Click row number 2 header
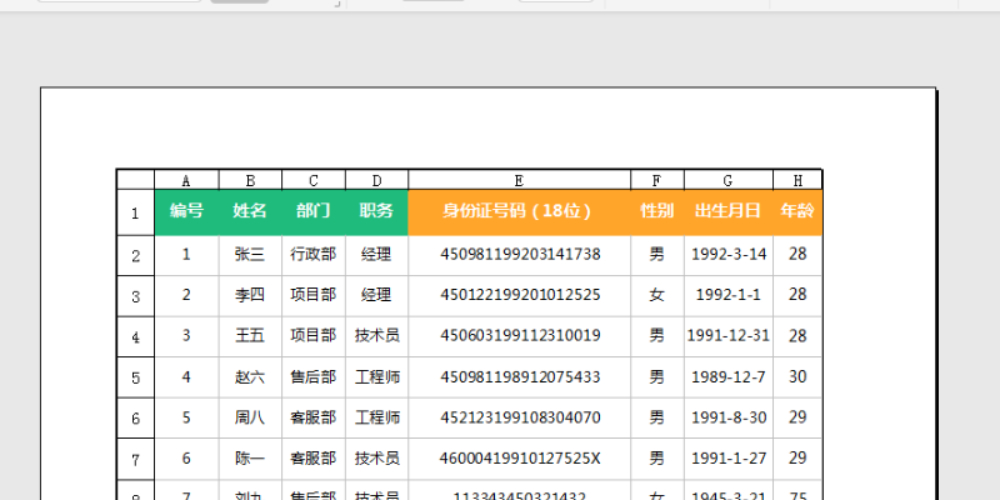 [x=135, y=256]
